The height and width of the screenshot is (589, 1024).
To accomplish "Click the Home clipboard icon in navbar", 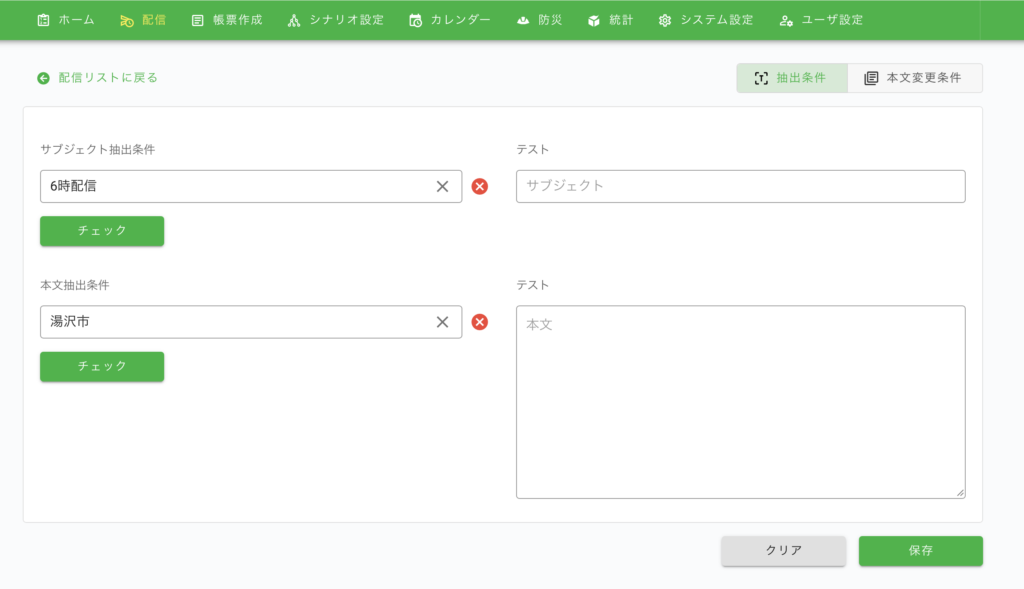I will click(43, 20).
